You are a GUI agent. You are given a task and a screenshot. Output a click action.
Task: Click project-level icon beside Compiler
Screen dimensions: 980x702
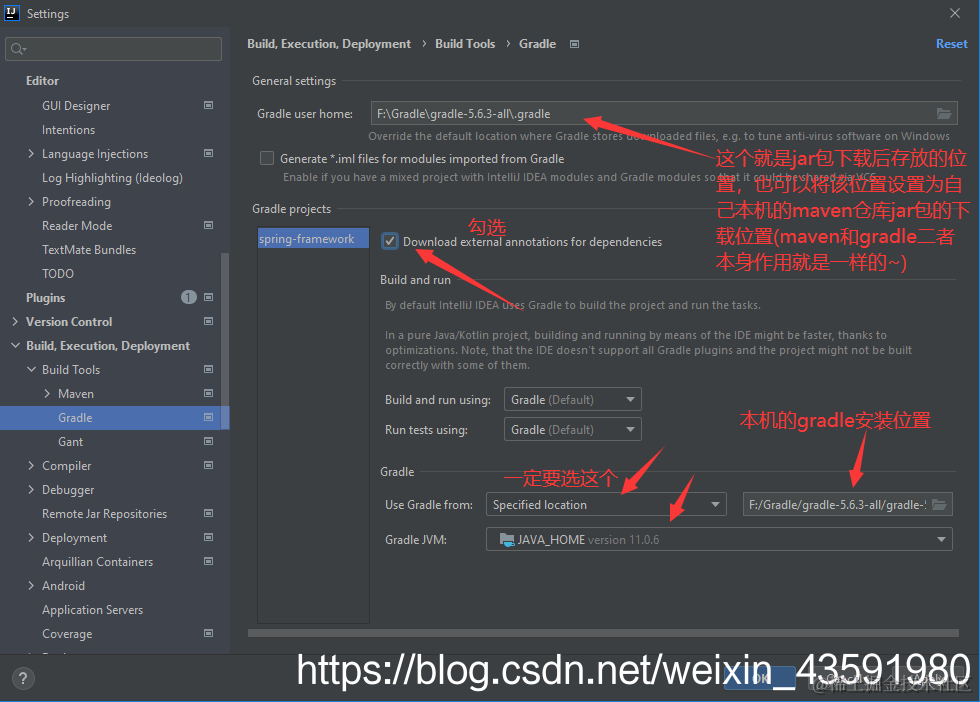pos(209,465)
